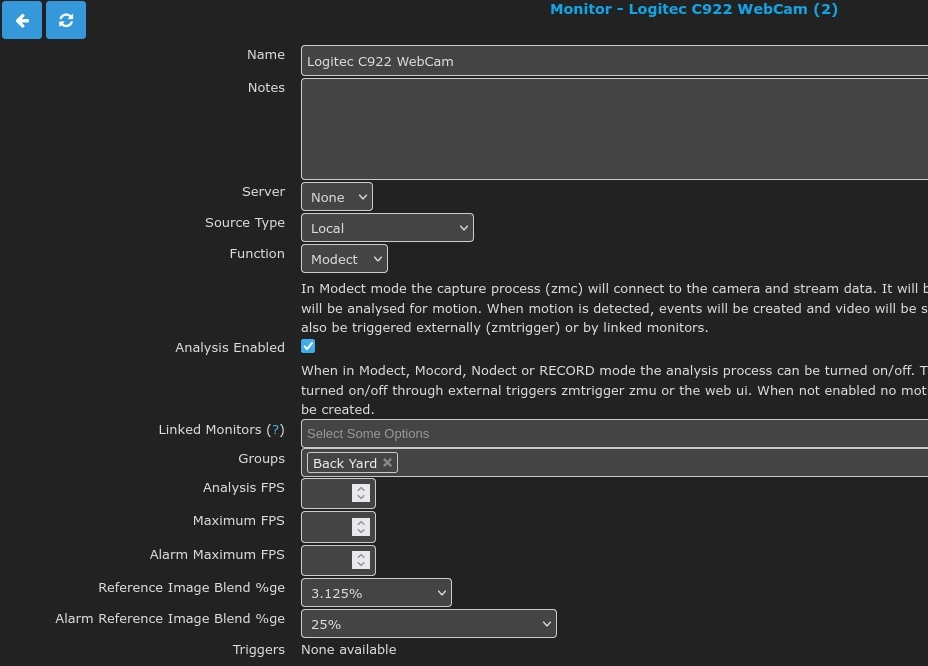This screenshot has width=928, height=666.
Task: Click the refresh button
Action: [x=66, y=20]
